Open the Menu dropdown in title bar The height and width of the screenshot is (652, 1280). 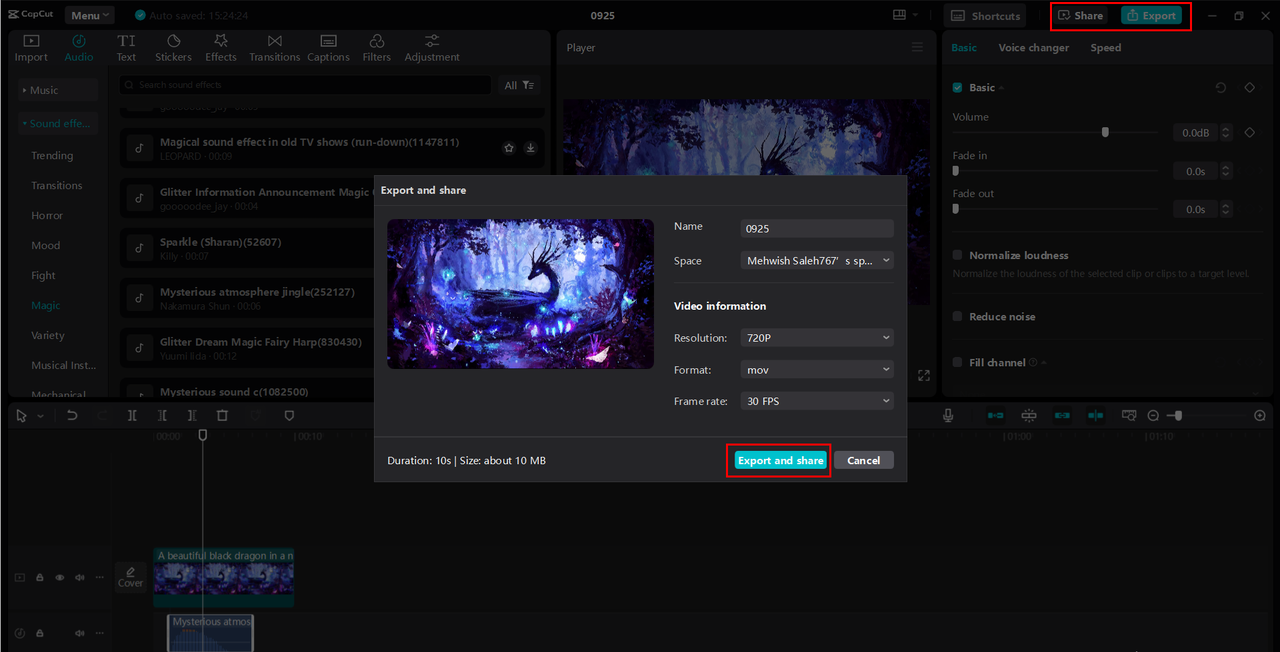pos(90,15)
